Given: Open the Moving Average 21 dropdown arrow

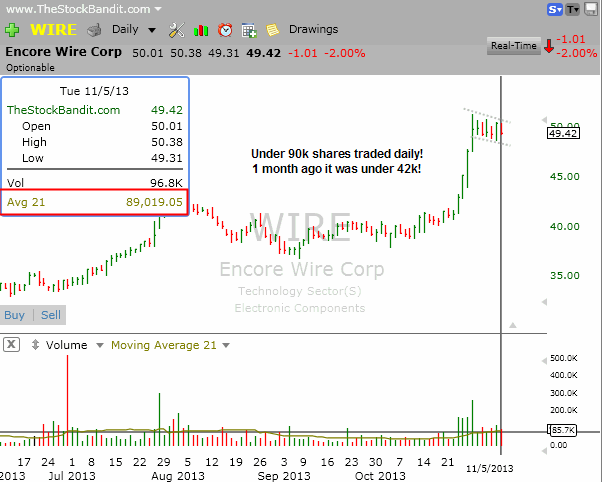Looking at the screenshot, I should coord(226,345).
